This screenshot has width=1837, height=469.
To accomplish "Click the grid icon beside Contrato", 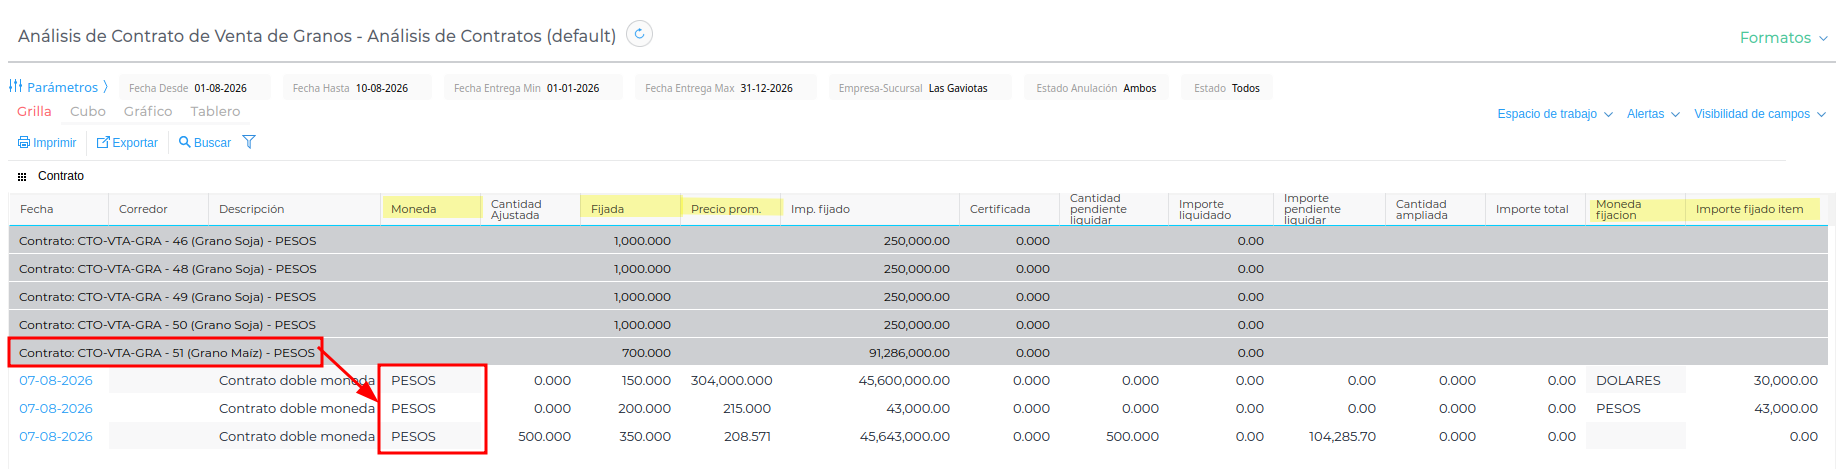I will 22,176.
